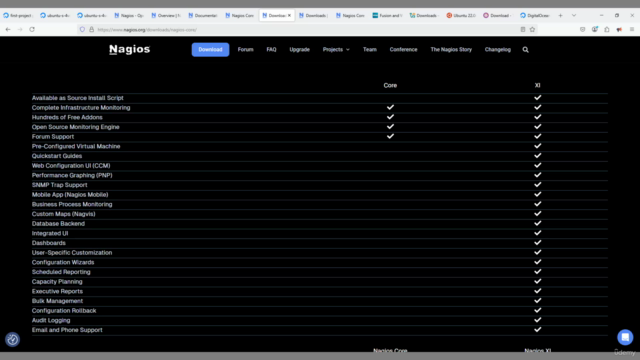Click 'Web Configuration UI (CCM)' text
Image resolution: width=640 pixels, height=360 pixels.
pyautogui.click(x=71, y=166)
